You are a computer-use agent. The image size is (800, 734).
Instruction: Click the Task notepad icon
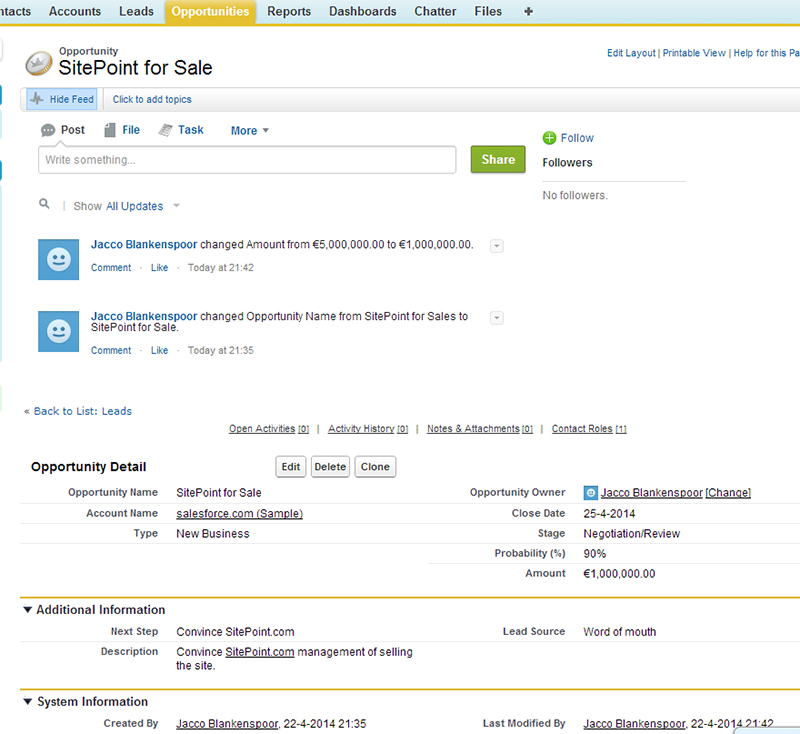(x=166, y=130)
